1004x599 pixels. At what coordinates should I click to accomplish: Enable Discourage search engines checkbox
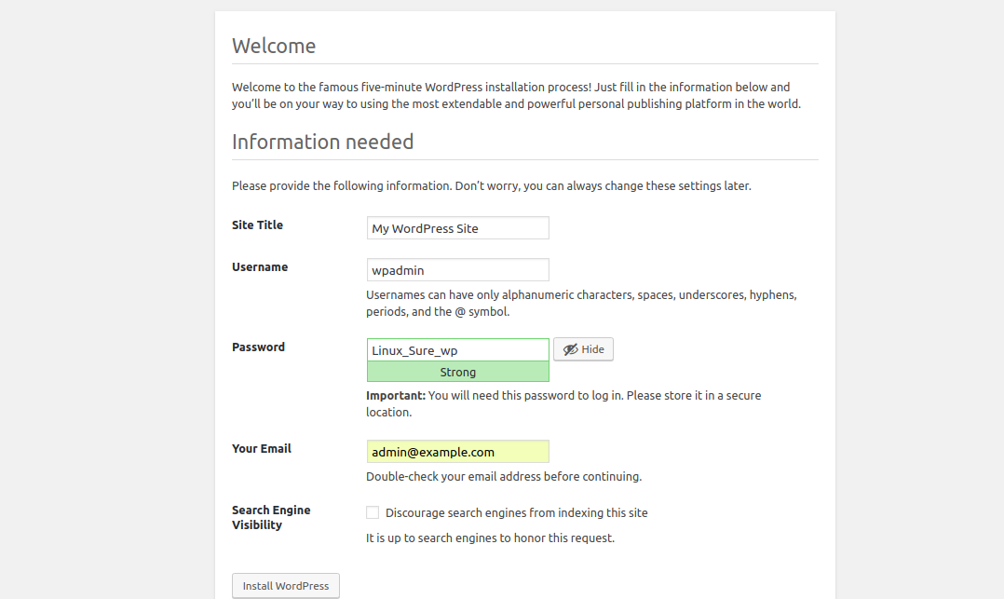click(x=373, y=513)
